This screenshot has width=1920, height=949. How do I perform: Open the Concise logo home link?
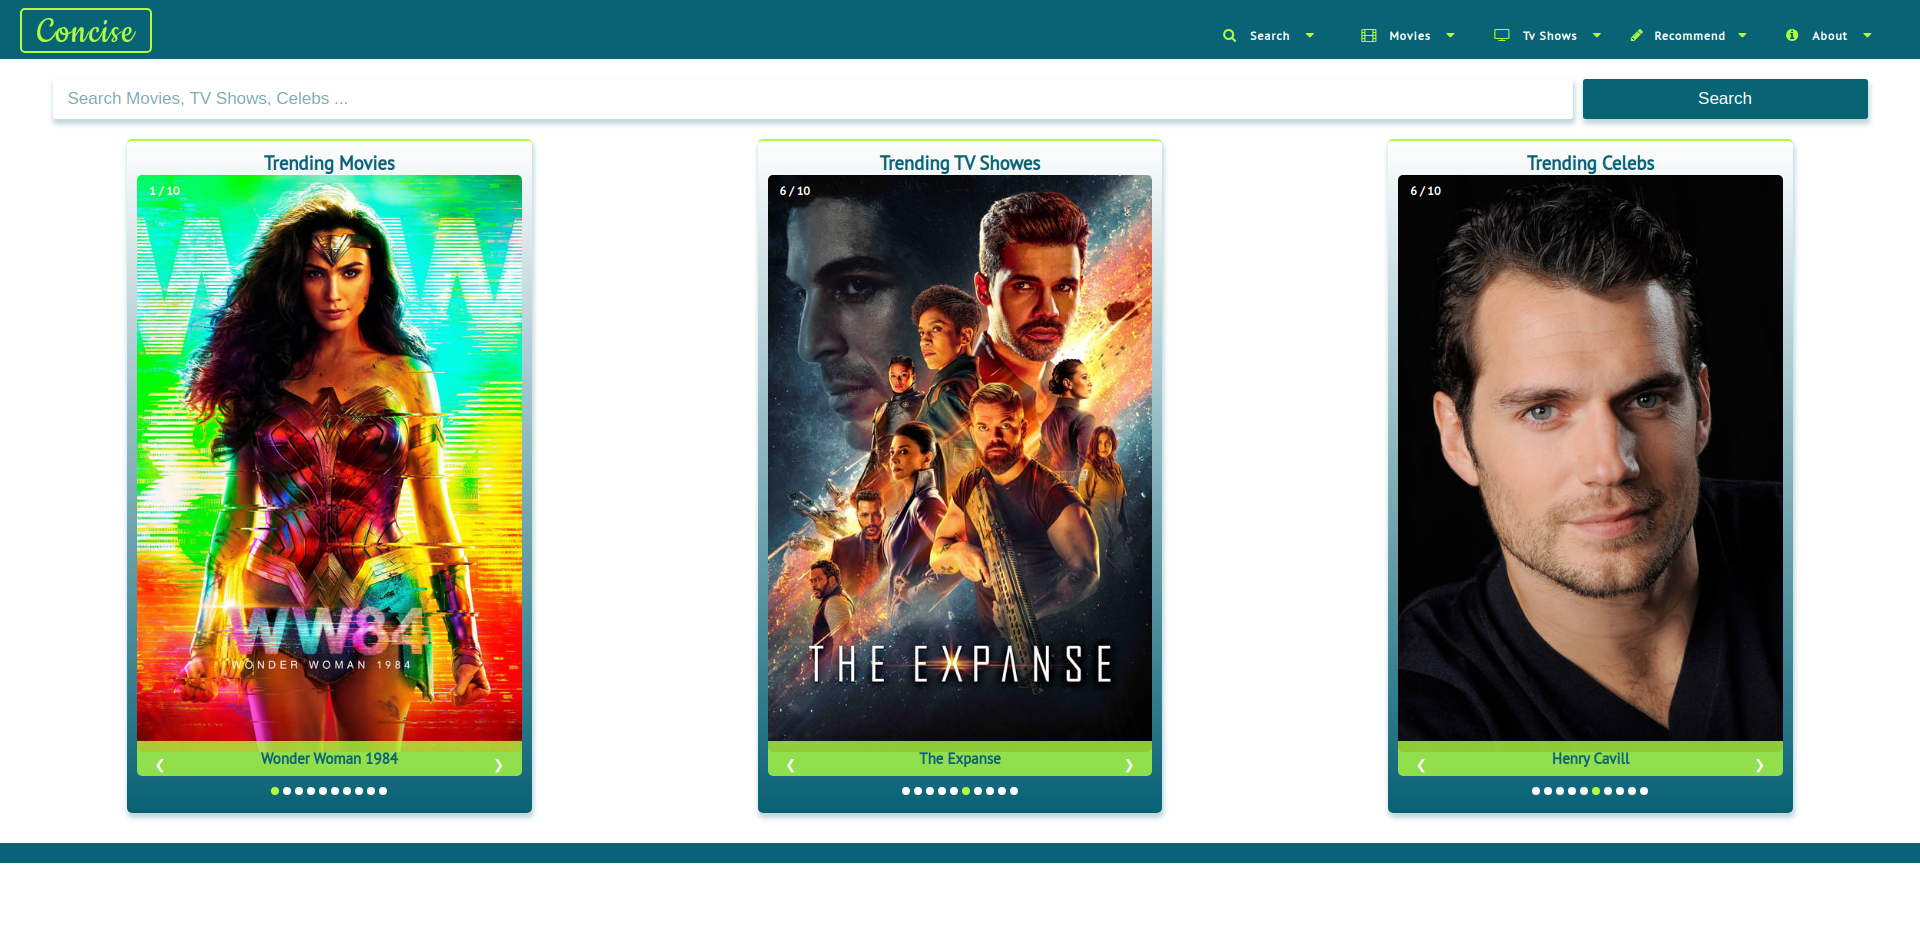coord(86,31)
